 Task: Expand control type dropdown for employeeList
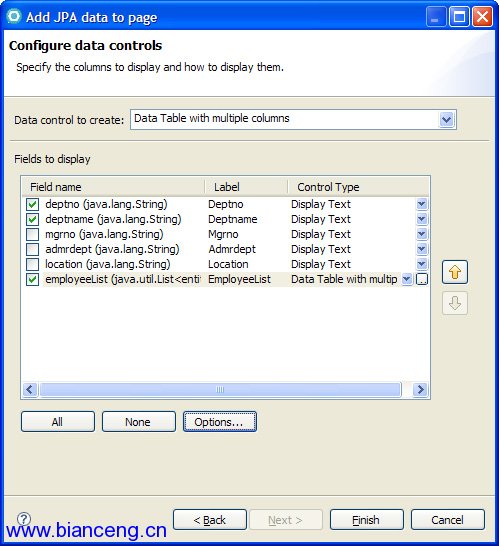click(x=406, y=279)
